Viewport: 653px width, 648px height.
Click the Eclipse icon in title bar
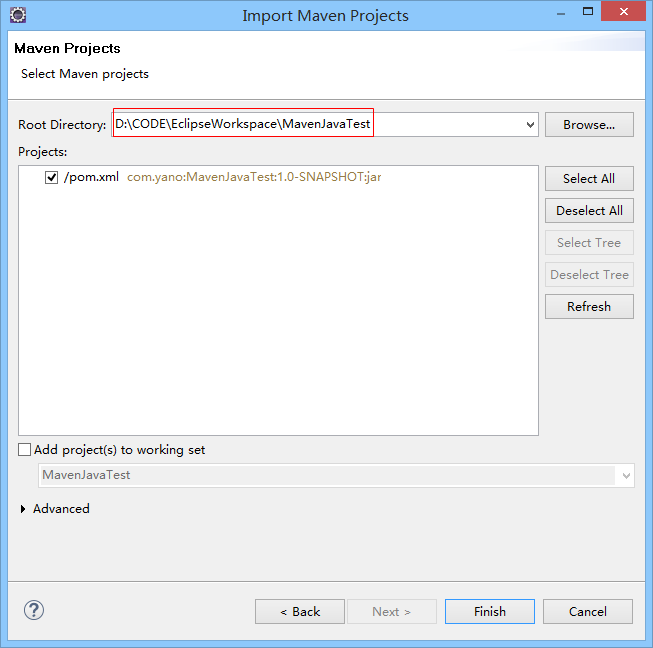[18, 15]
